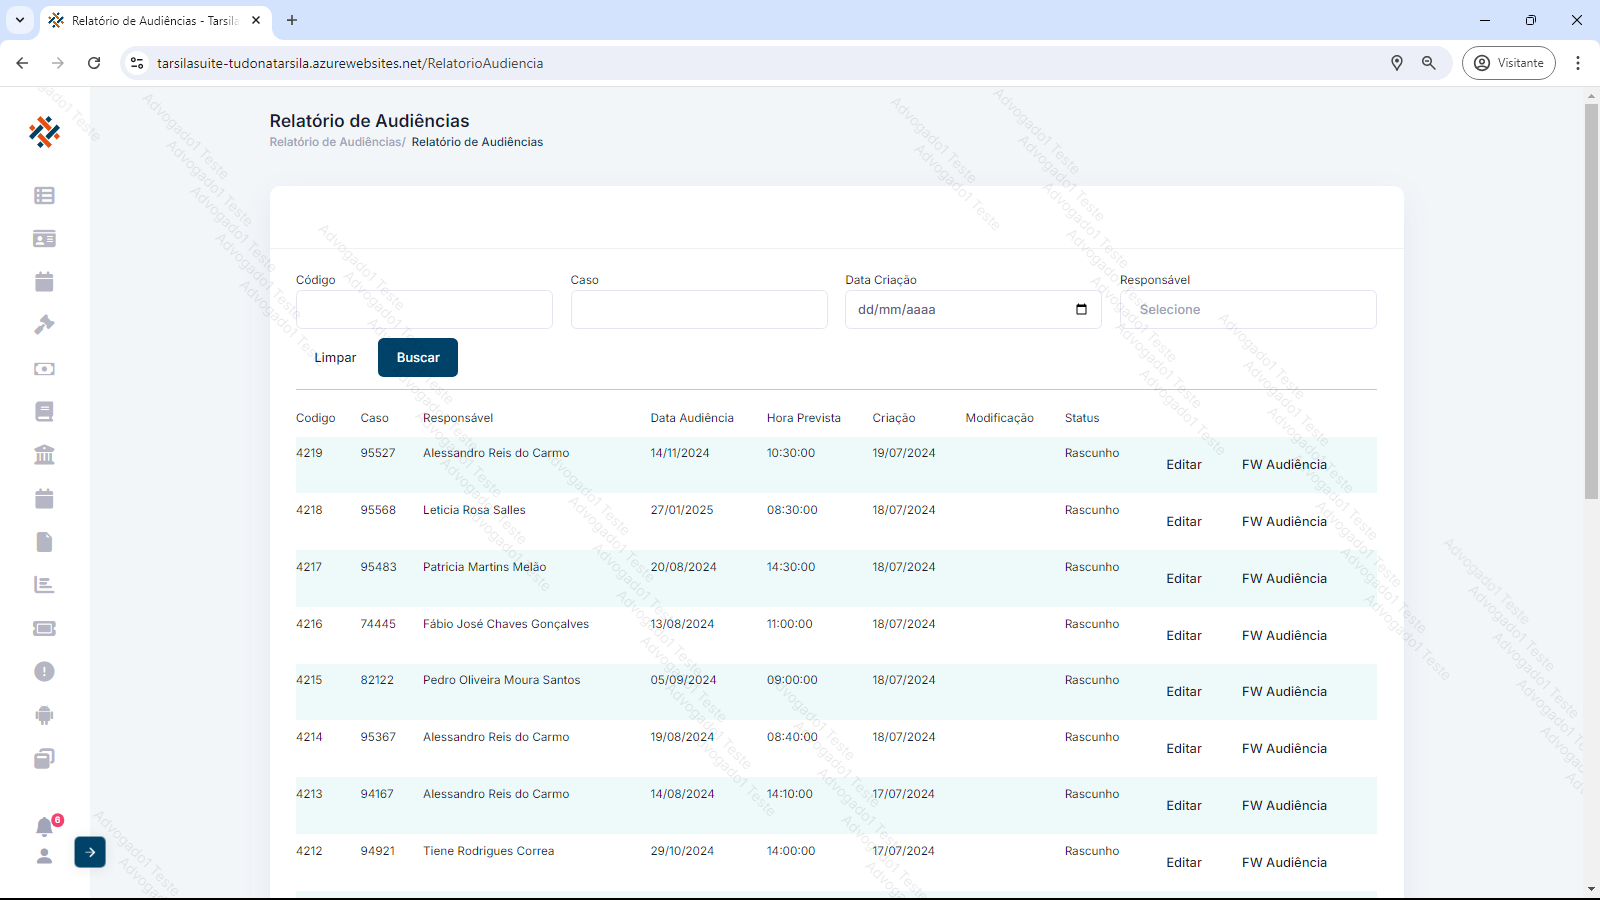Focus the Código input field
Screen dimensions: 1600x900
[x=424, y=310]
